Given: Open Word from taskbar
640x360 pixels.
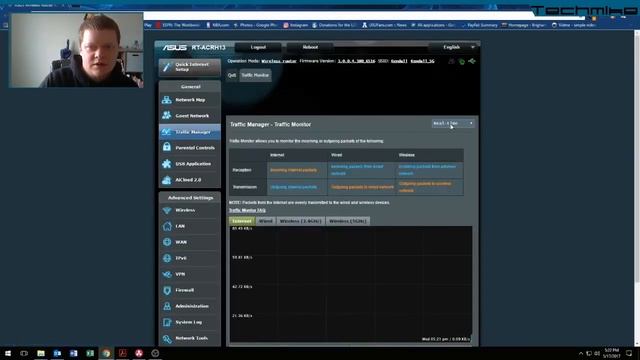Looking at the screenshot, I should (73, 353).
